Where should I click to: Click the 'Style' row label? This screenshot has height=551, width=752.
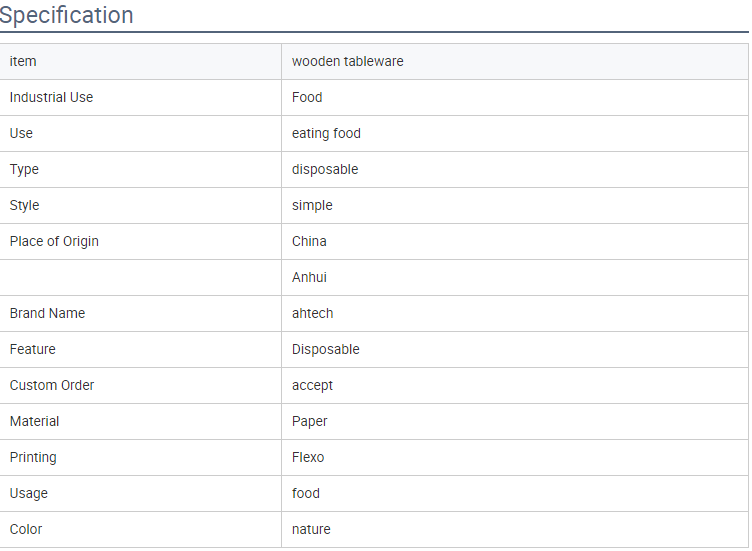[24, 205]
